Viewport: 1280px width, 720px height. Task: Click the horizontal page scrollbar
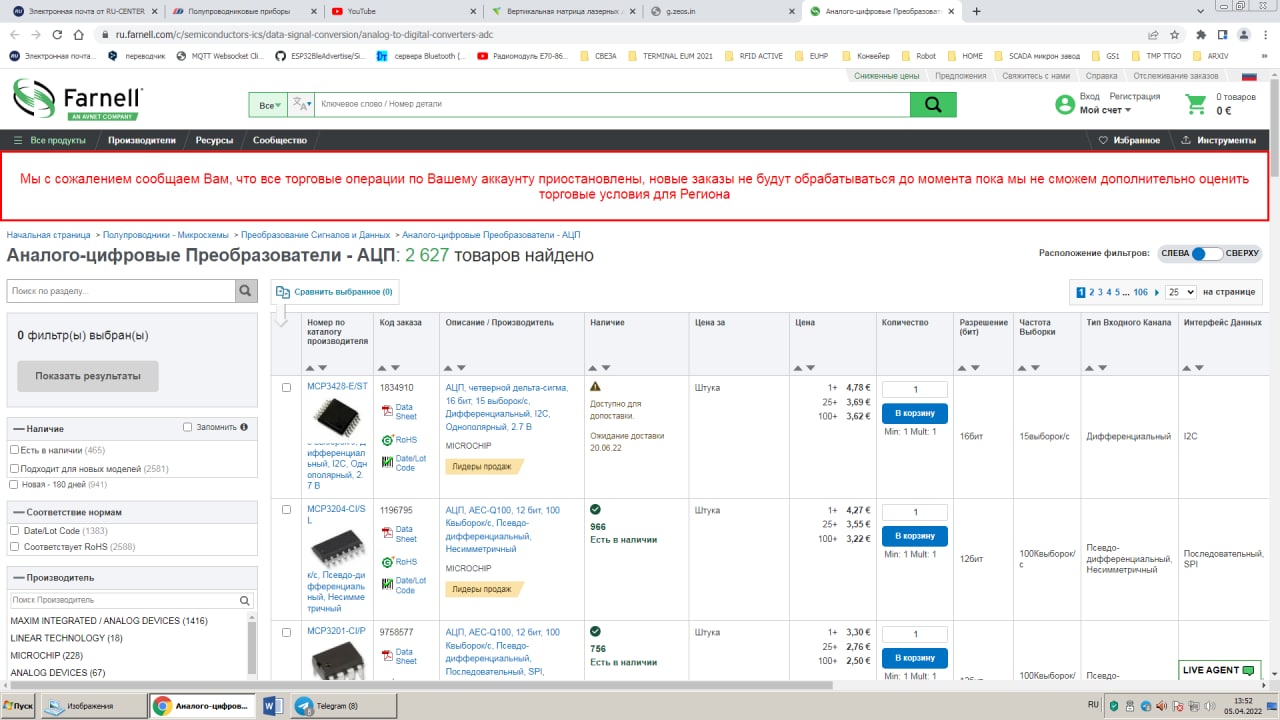pos(420,685)
